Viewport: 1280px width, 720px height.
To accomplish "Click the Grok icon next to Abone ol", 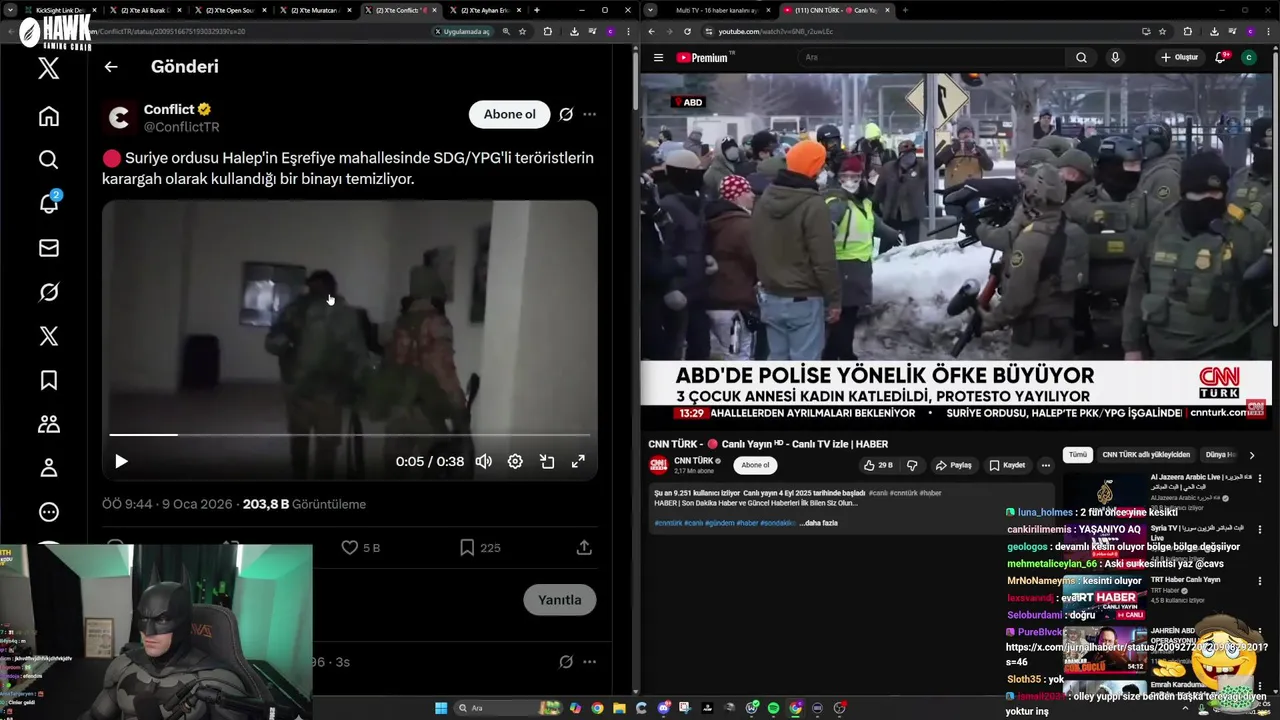I will click(x=566, y=114).
